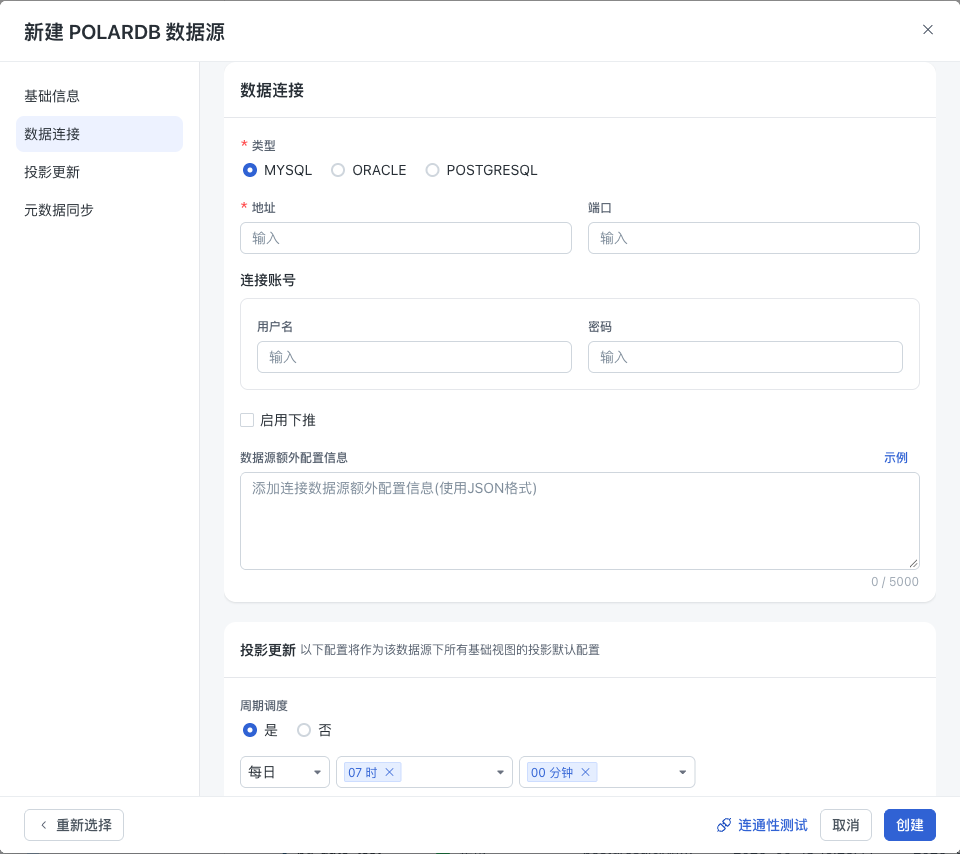Run the 连通性测试
This screenshot has width=960, height=854.
pyautogui.click(x=762, y=825)
